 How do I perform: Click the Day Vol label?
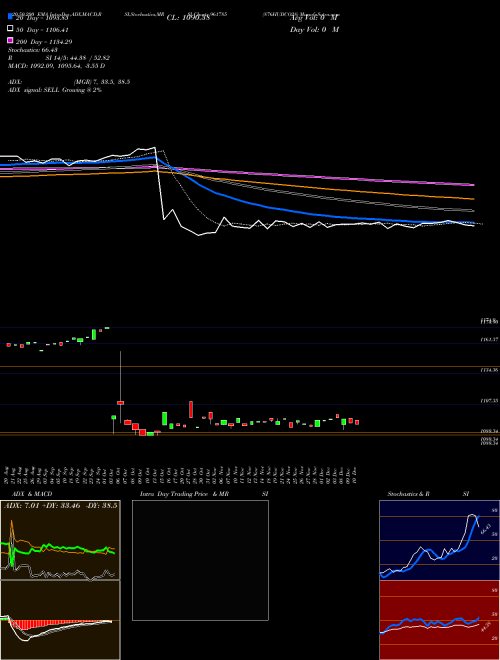point(314,29)
